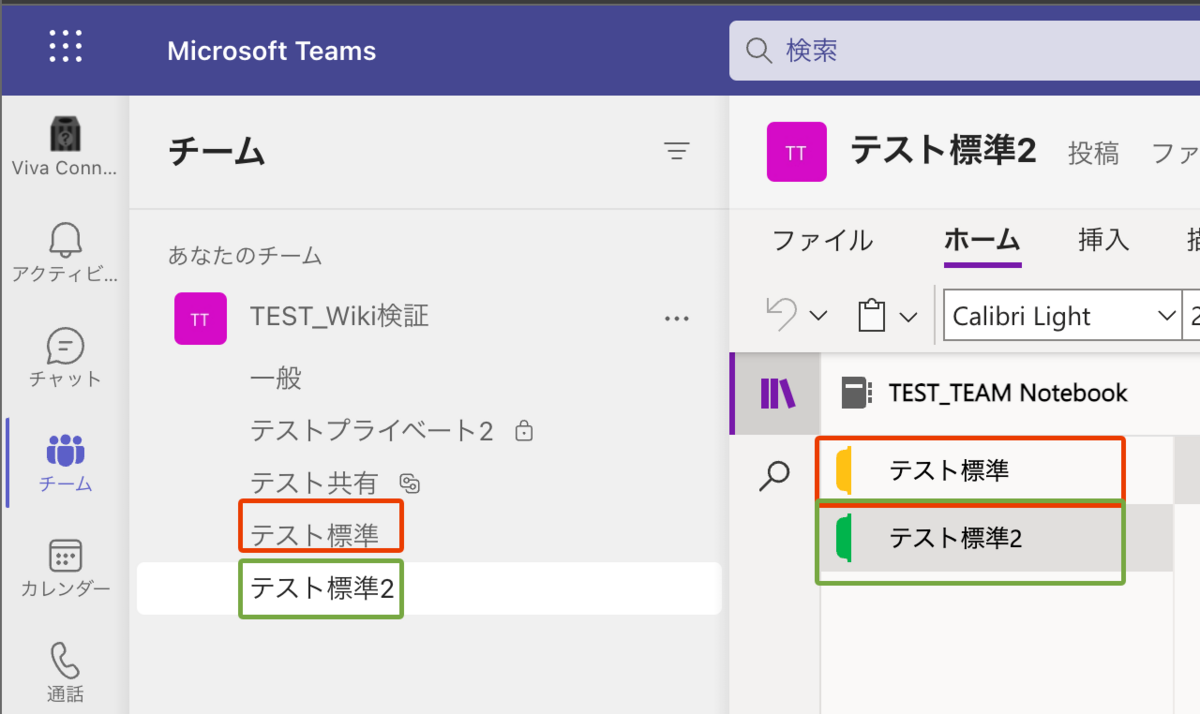Switch to the ファイル ribbon tab
Viewport: 1200px width, 714px height.
823,240
